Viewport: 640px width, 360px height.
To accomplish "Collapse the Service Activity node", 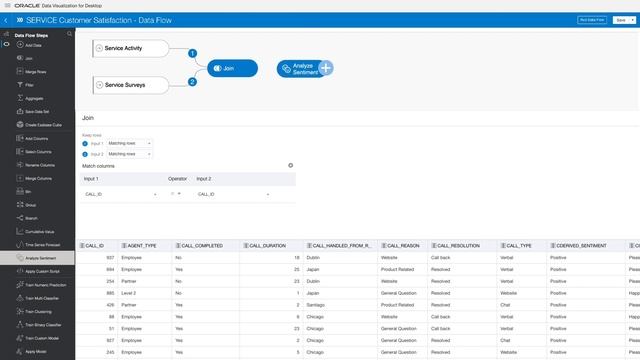I will (99, 48).
